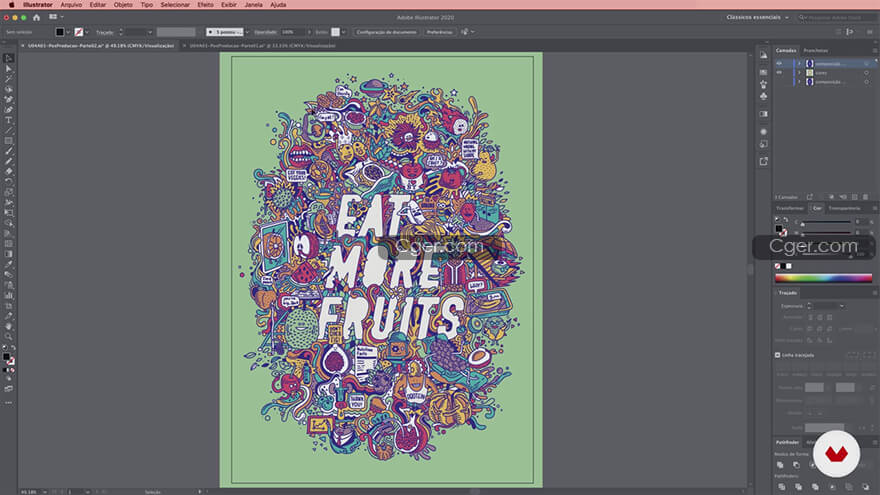Screen dimensions: 880x495
Task: Open the Asset Export panel icon
Action: pos(763,162)
